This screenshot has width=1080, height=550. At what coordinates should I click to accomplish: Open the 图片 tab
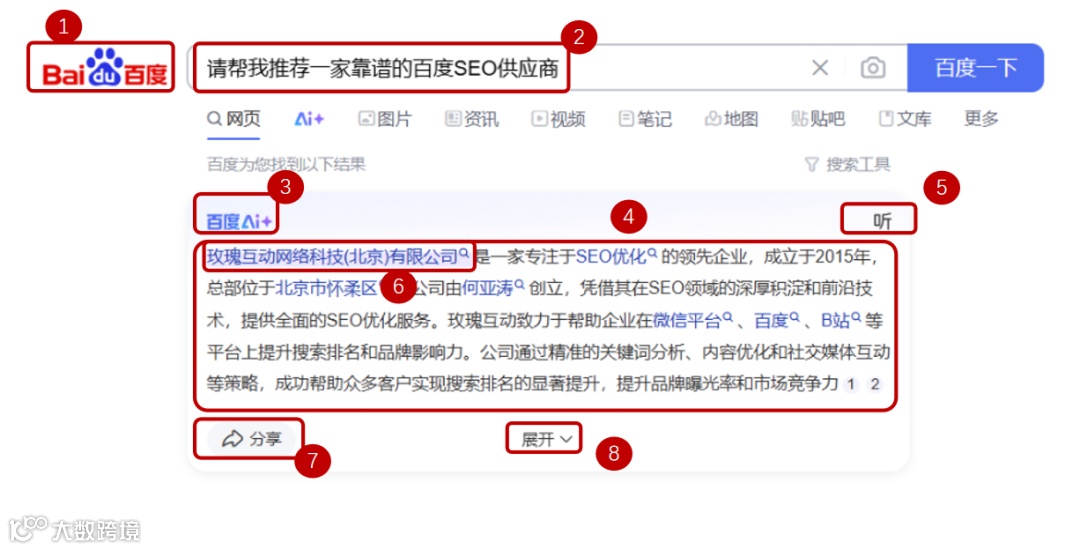384,119
